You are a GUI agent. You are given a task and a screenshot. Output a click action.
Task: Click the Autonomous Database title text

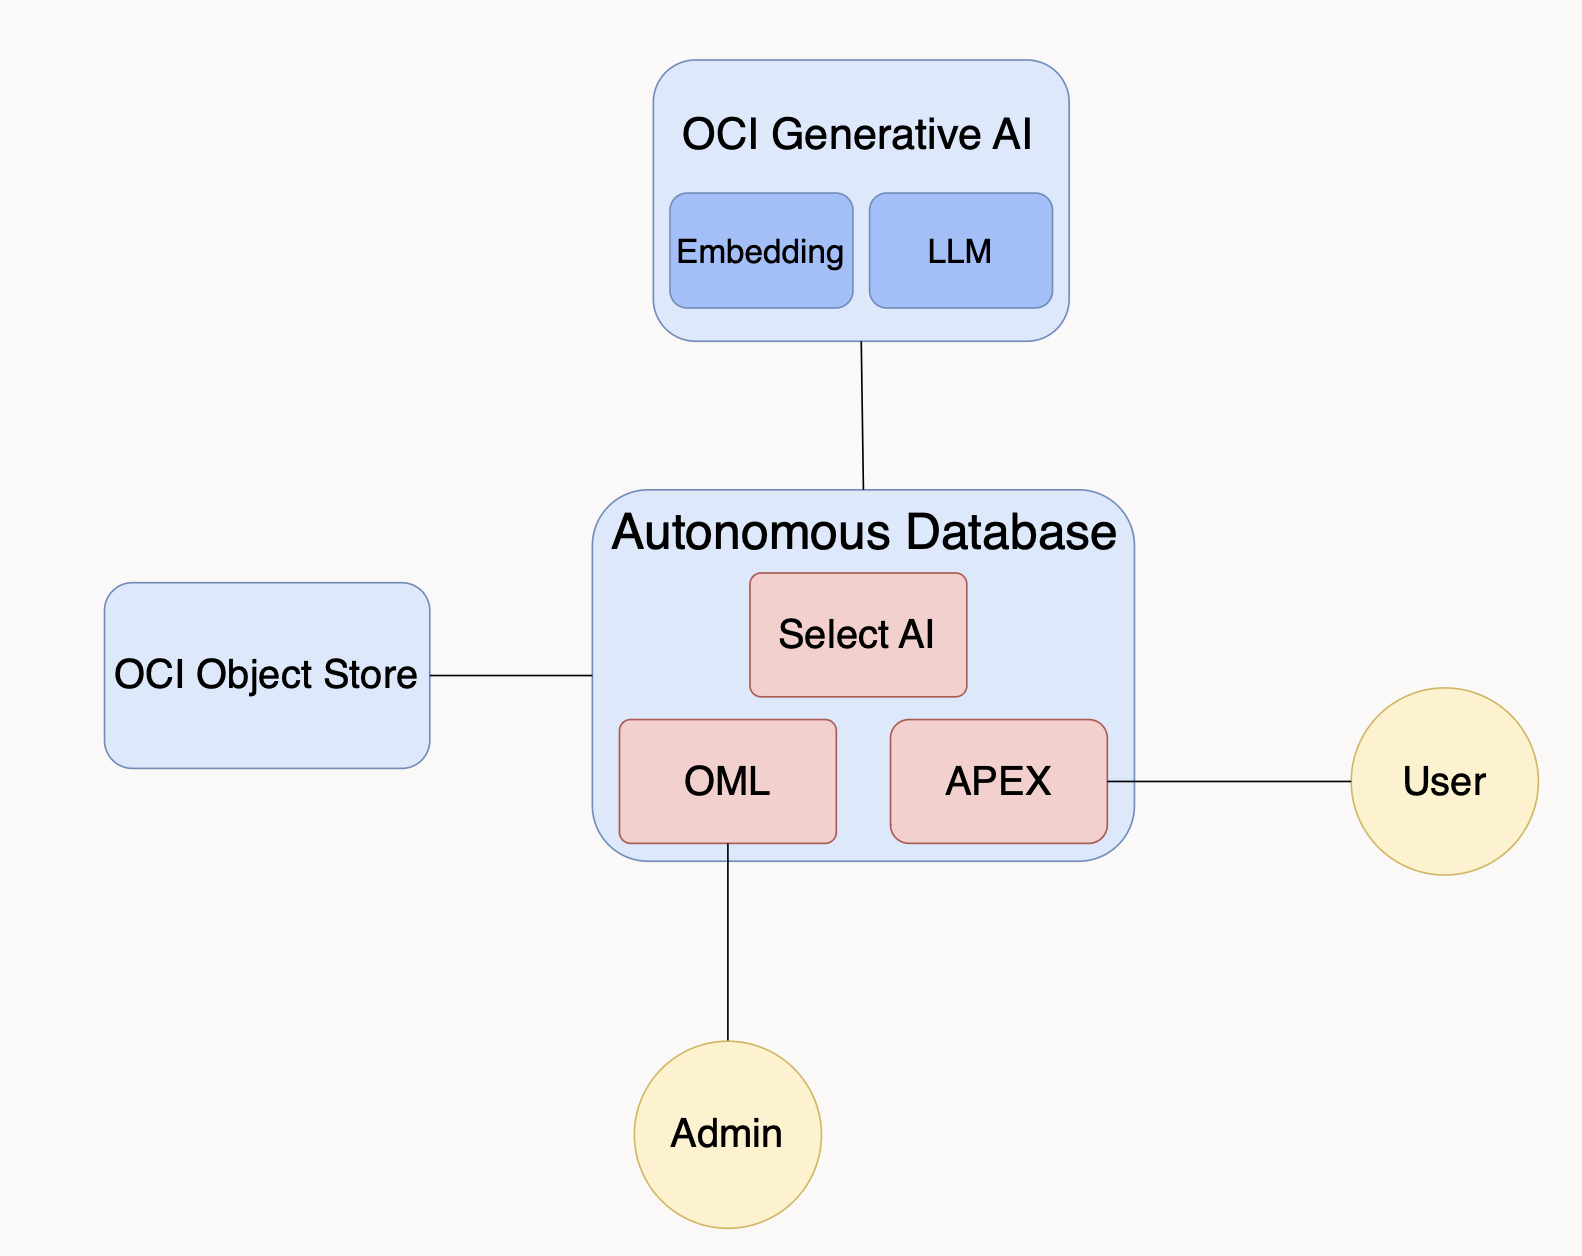pyautogui.click(x=864, y=532)
